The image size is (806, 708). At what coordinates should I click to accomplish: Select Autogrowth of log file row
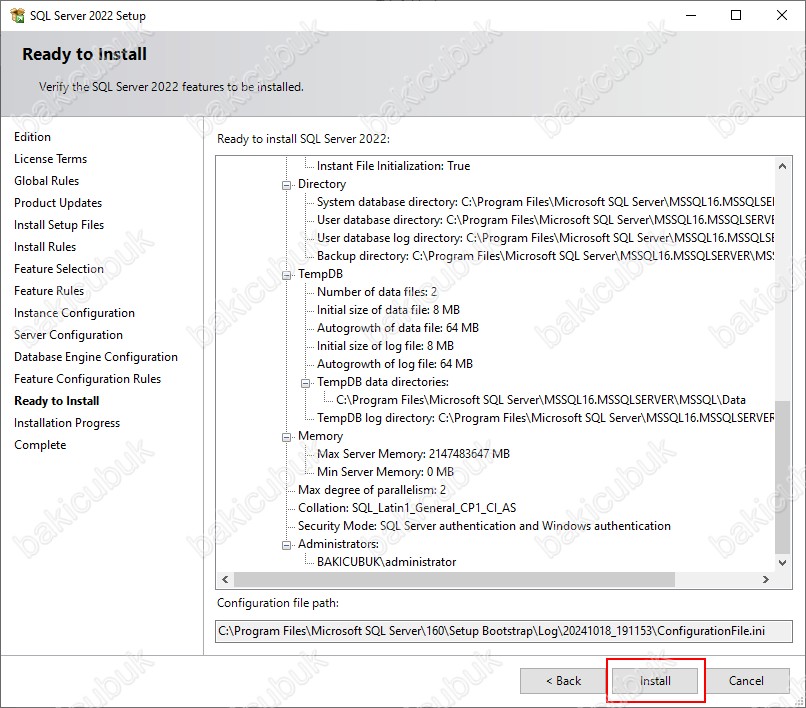coord(394,364)
